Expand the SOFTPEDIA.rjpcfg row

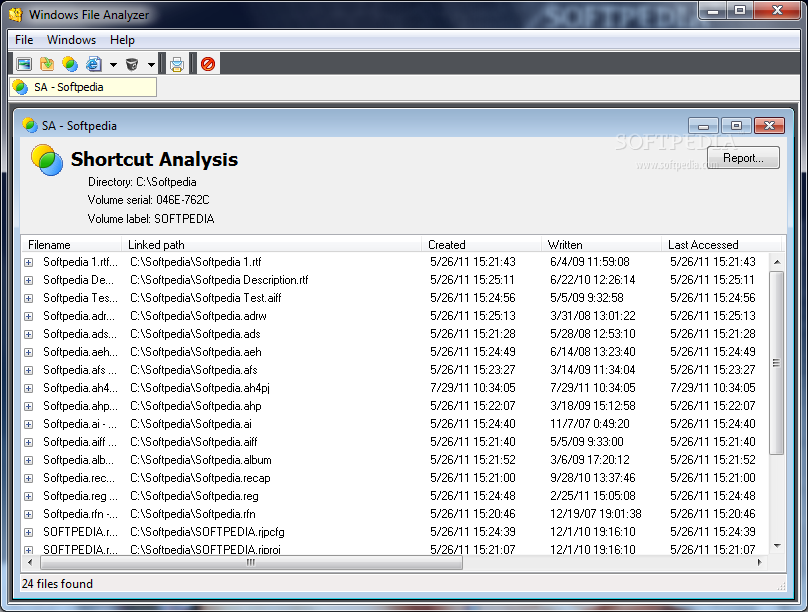(x=29, y=533)
